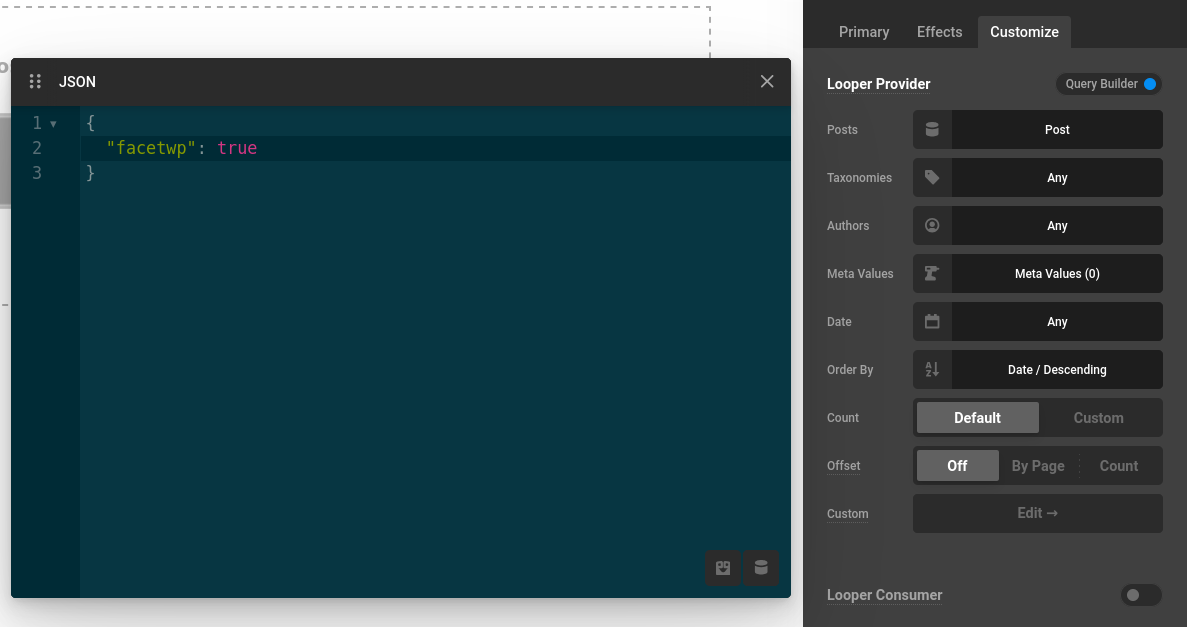Close the JSON editor panel
The height and width of the screenshot is (627, 1187).
pos(767,82)
